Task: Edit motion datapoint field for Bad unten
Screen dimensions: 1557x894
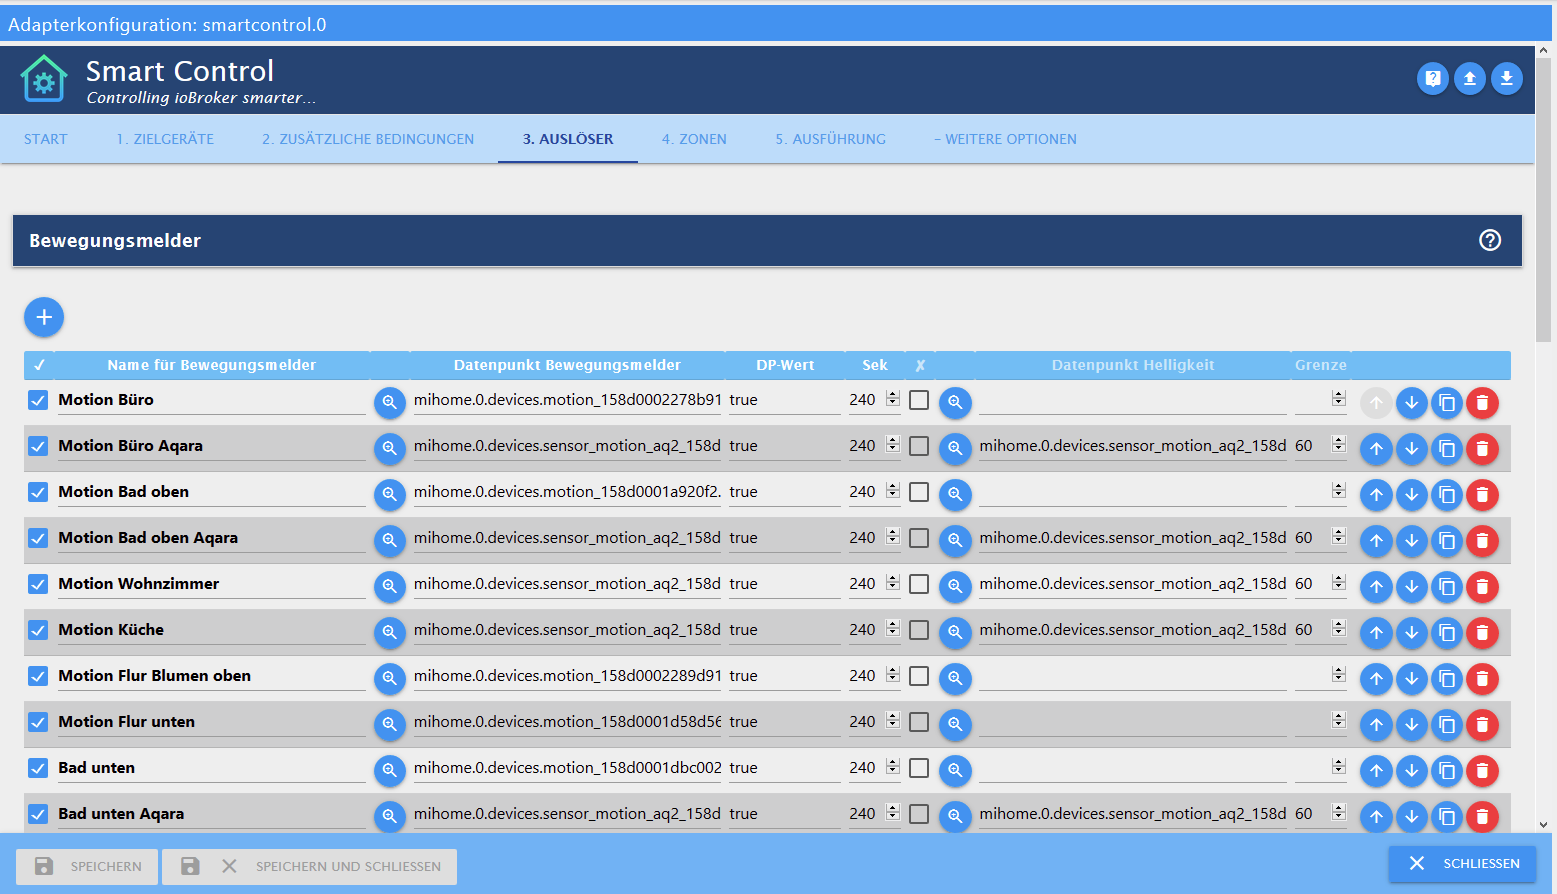Action: 568,768
